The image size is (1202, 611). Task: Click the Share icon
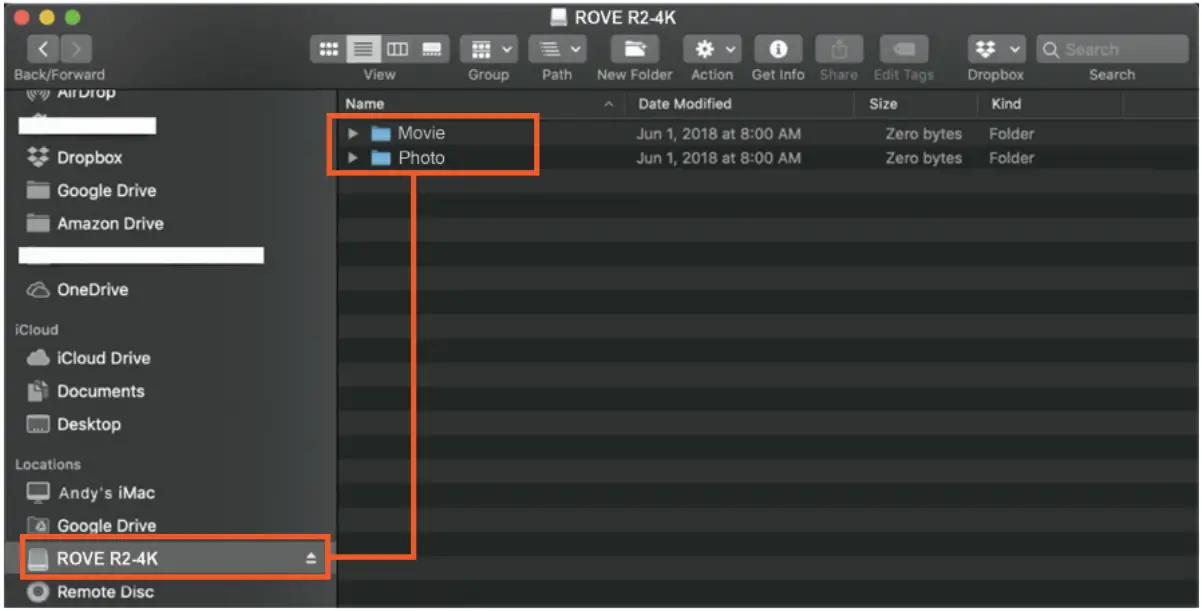(x=839, y=48)
